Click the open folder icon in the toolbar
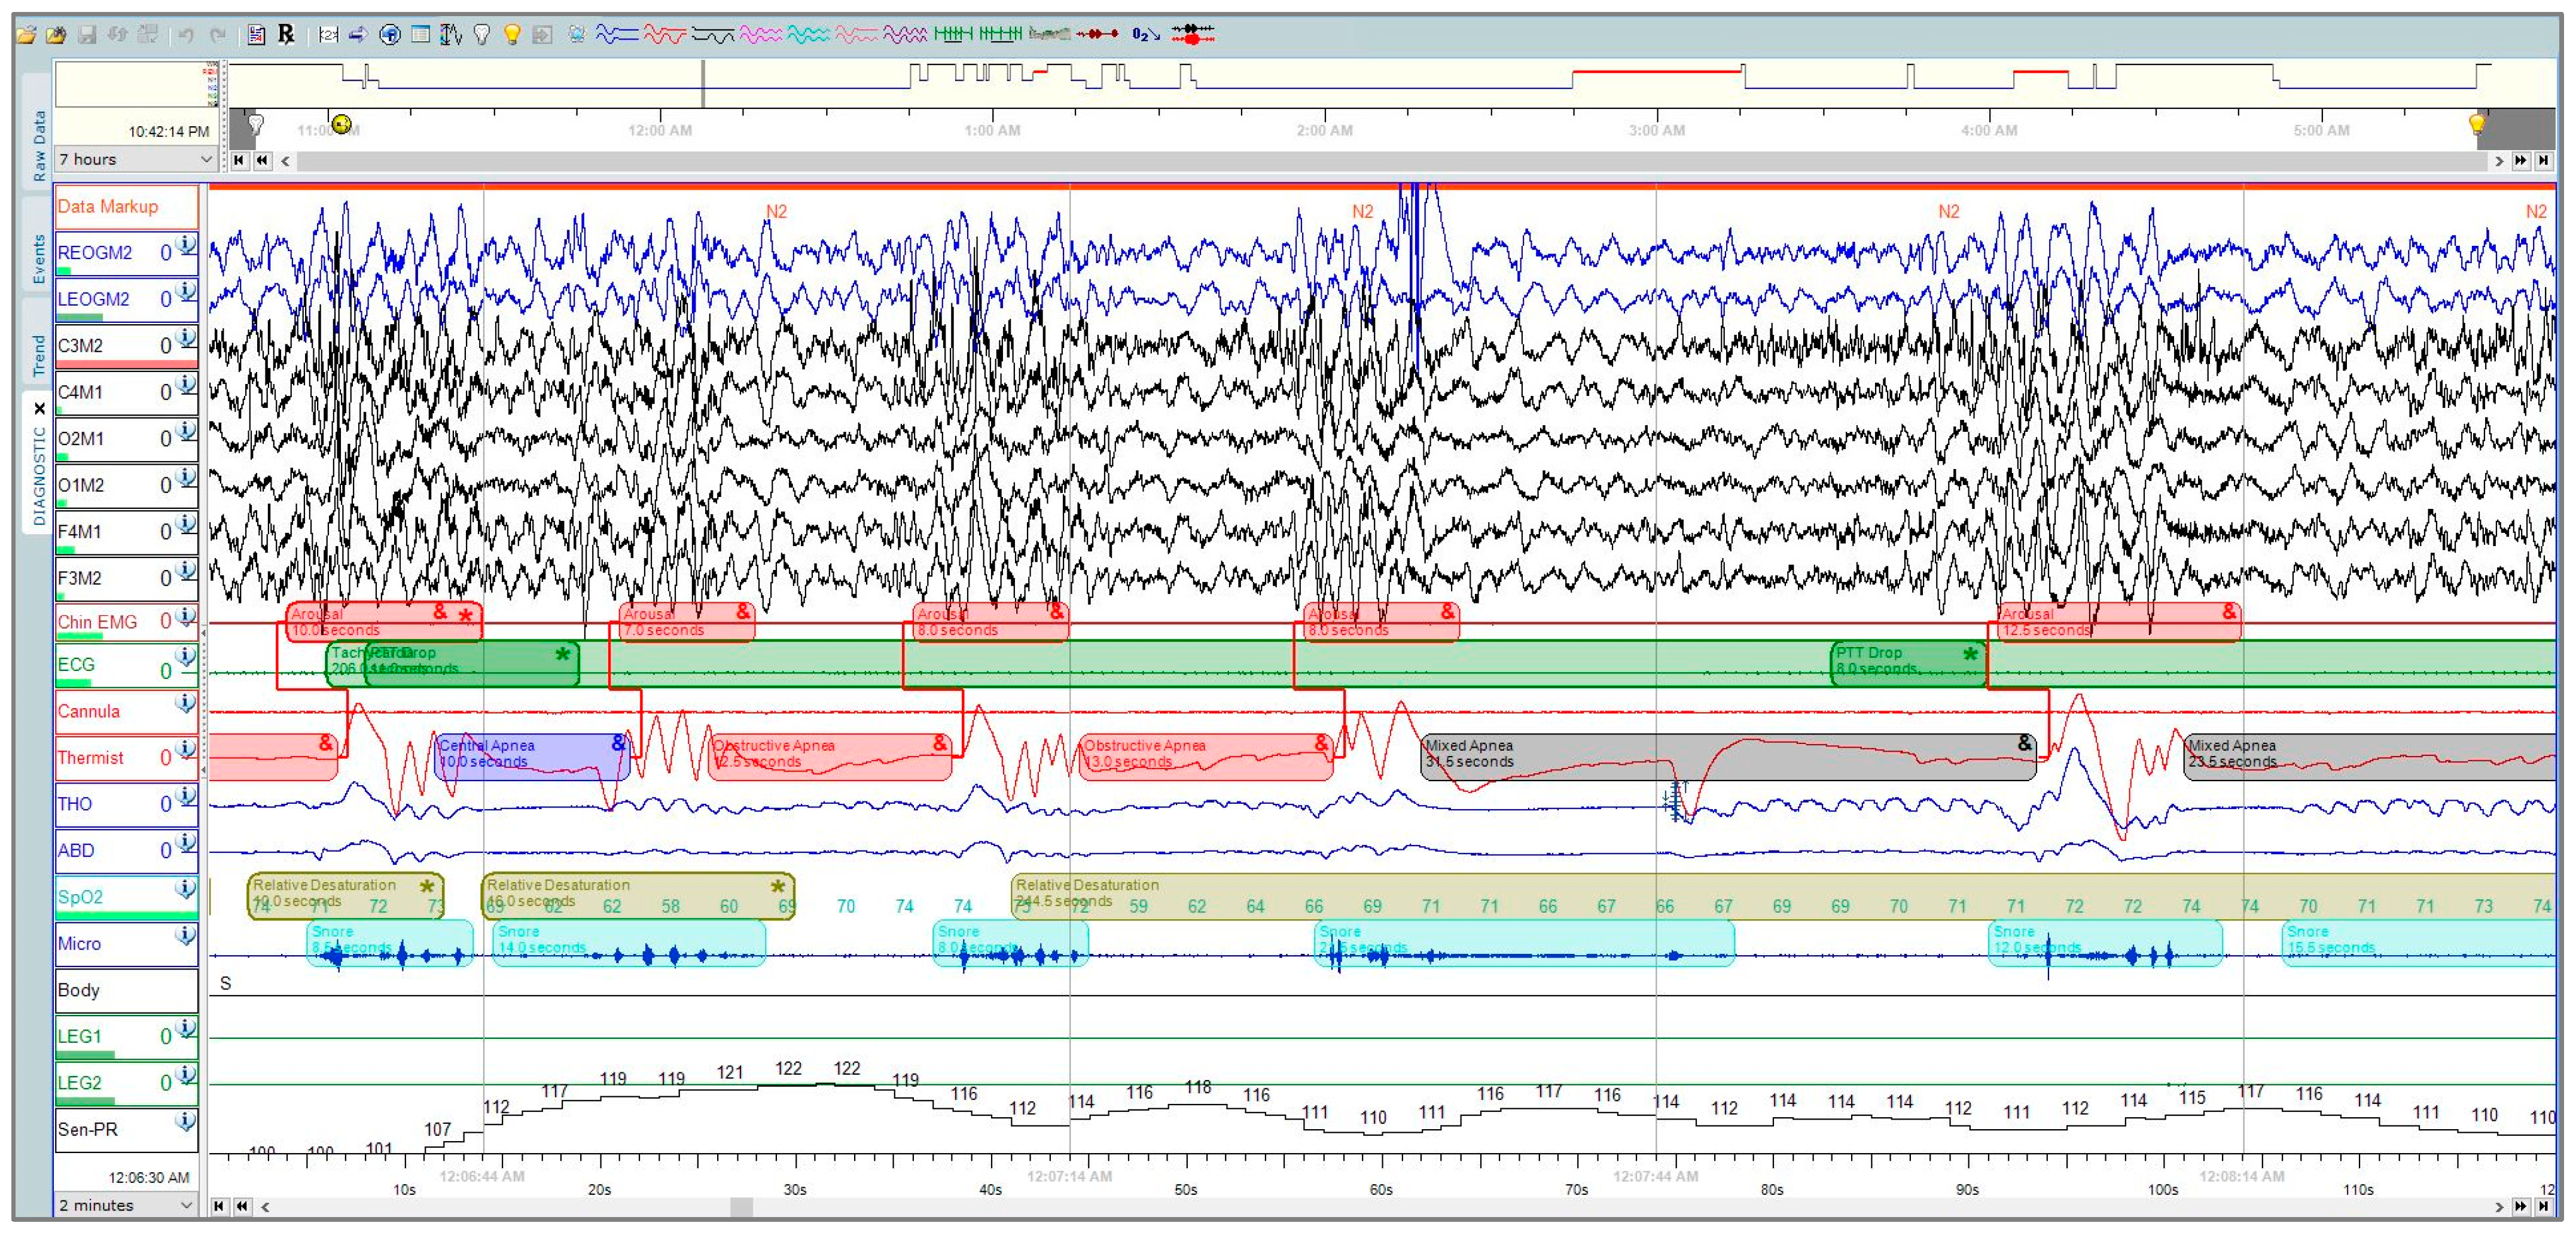The width and height of the screenshot is (2576, 1235). (26, 35)
